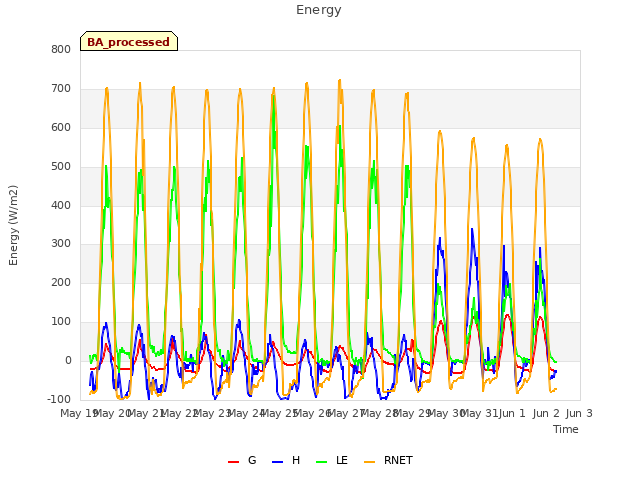Click the -100 y-axis tick label
Viewport: 640px width, 480px height.
tap(59, 399)
